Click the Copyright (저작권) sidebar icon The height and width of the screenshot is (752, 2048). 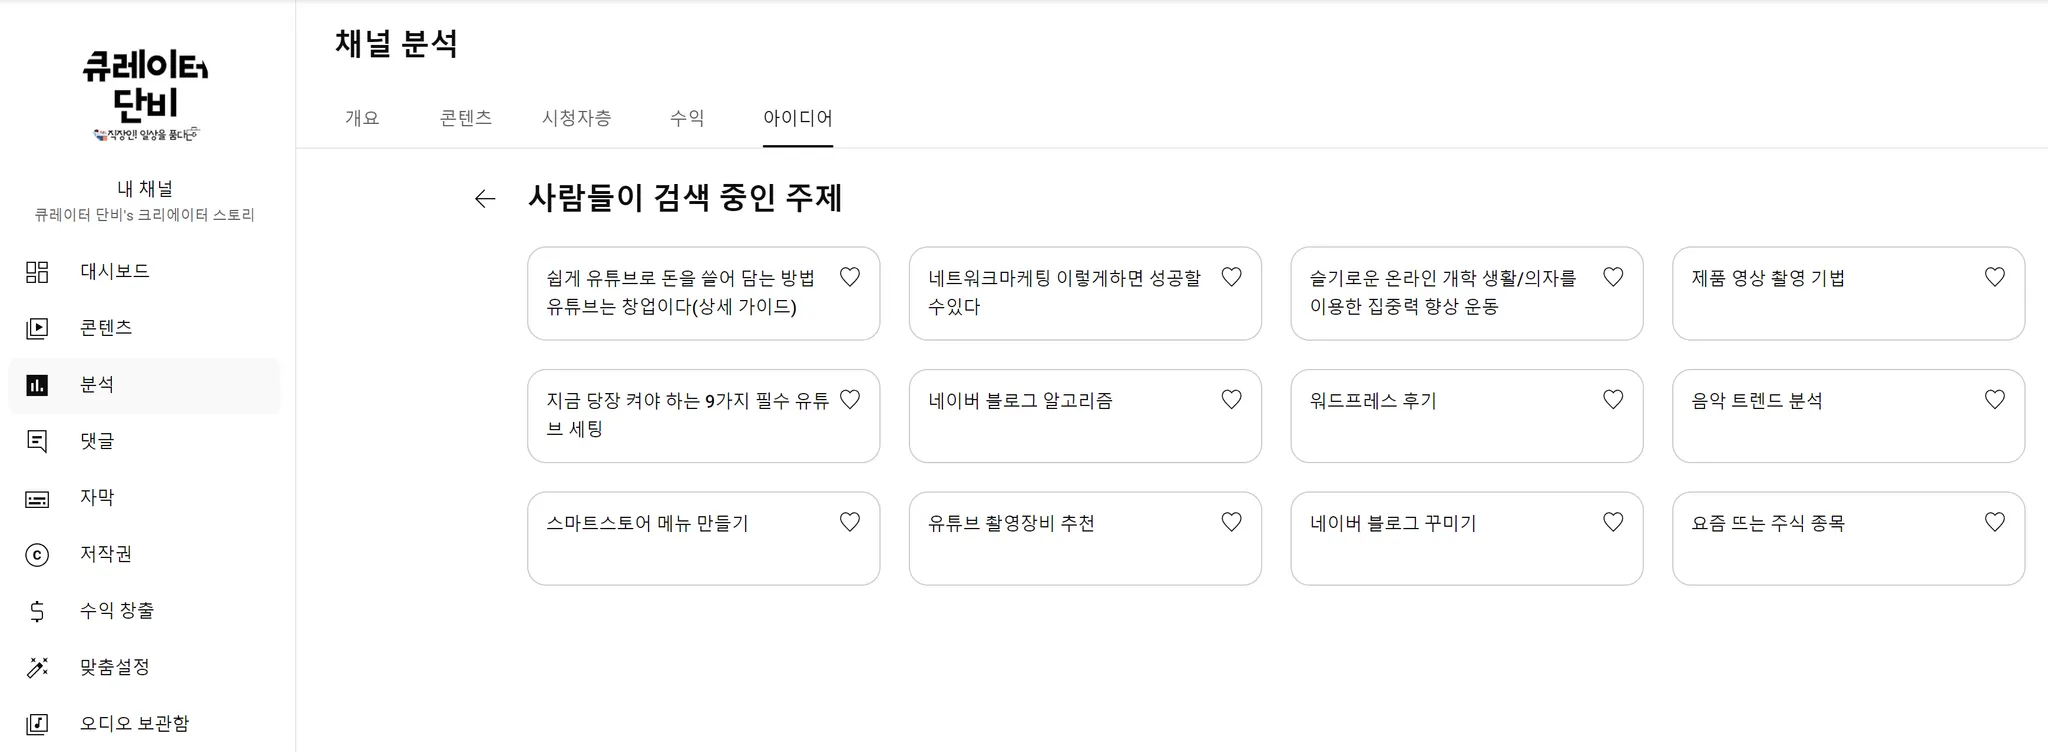(37, 555)
